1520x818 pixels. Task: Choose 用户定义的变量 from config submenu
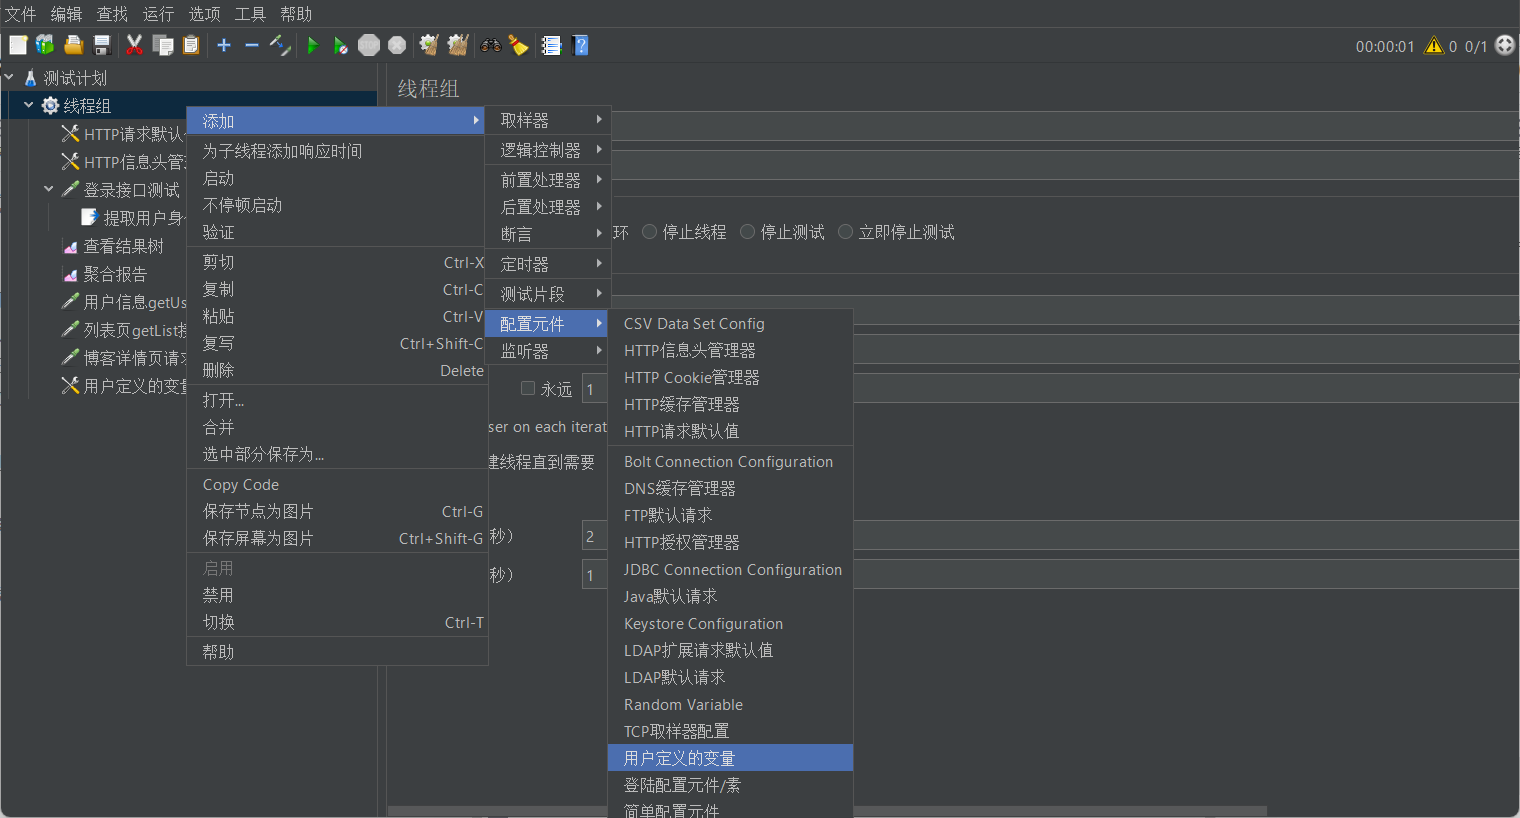click(x=730, y=758)
